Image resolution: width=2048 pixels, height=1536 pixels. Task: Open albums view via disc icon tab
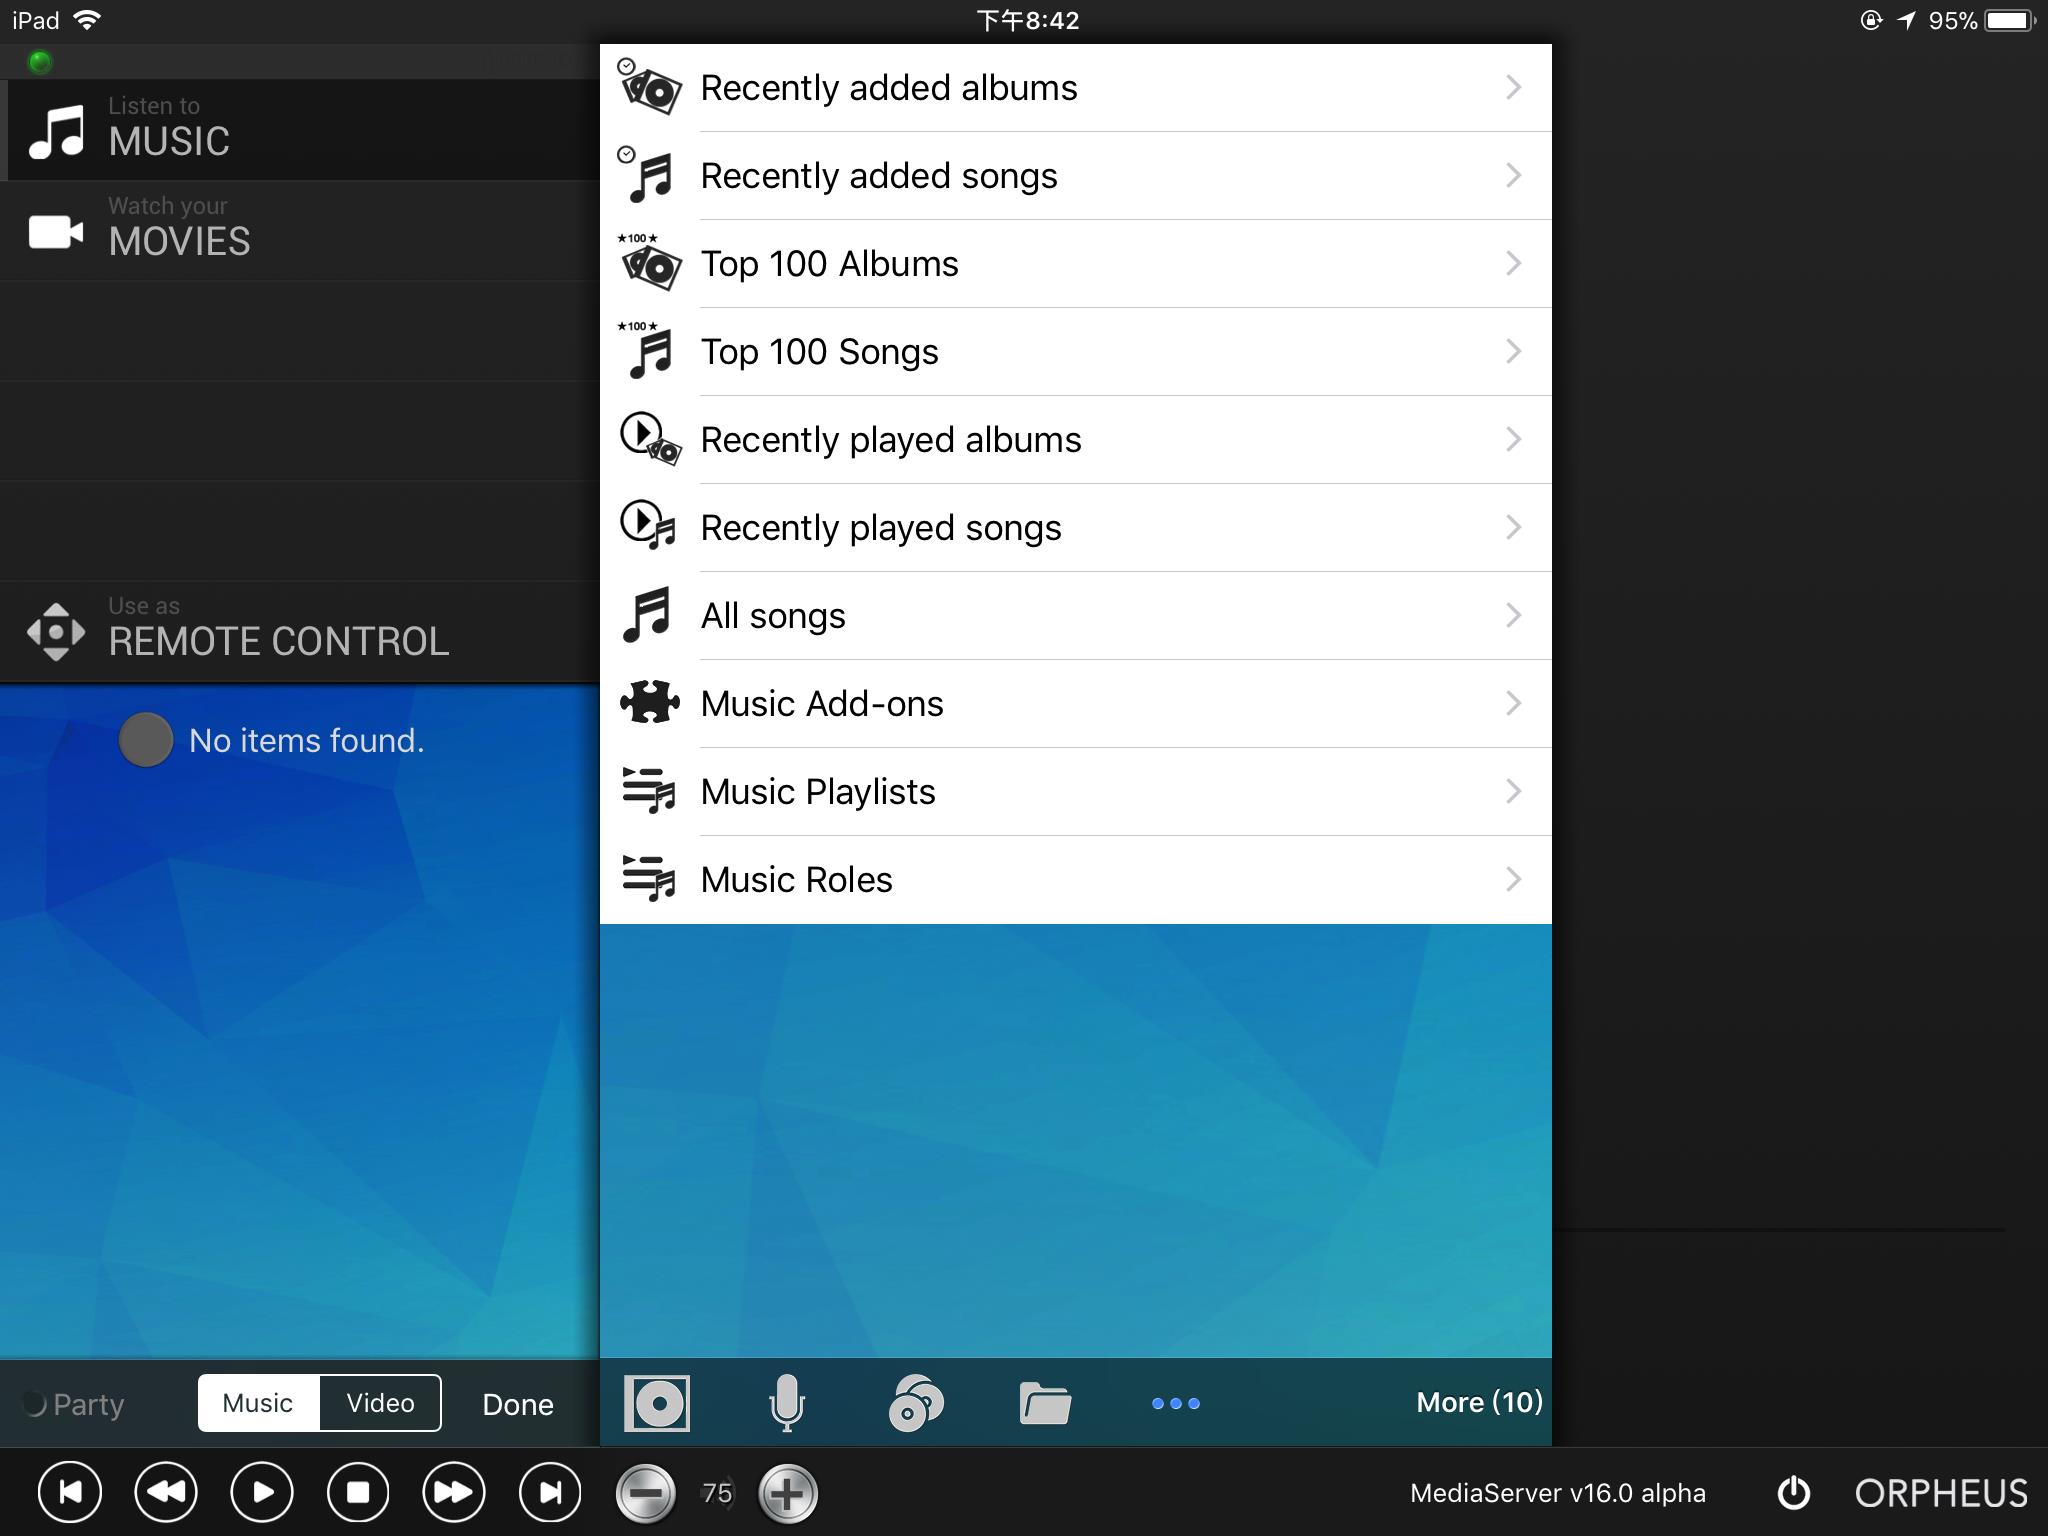click(657, 1403)
